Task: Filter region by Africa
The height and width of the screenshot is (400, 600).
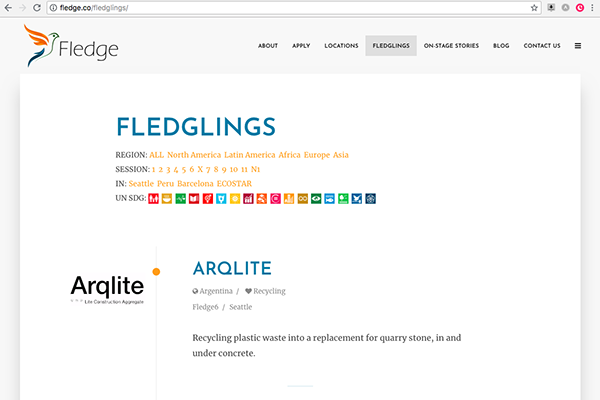Action: [x=289, y=155]
